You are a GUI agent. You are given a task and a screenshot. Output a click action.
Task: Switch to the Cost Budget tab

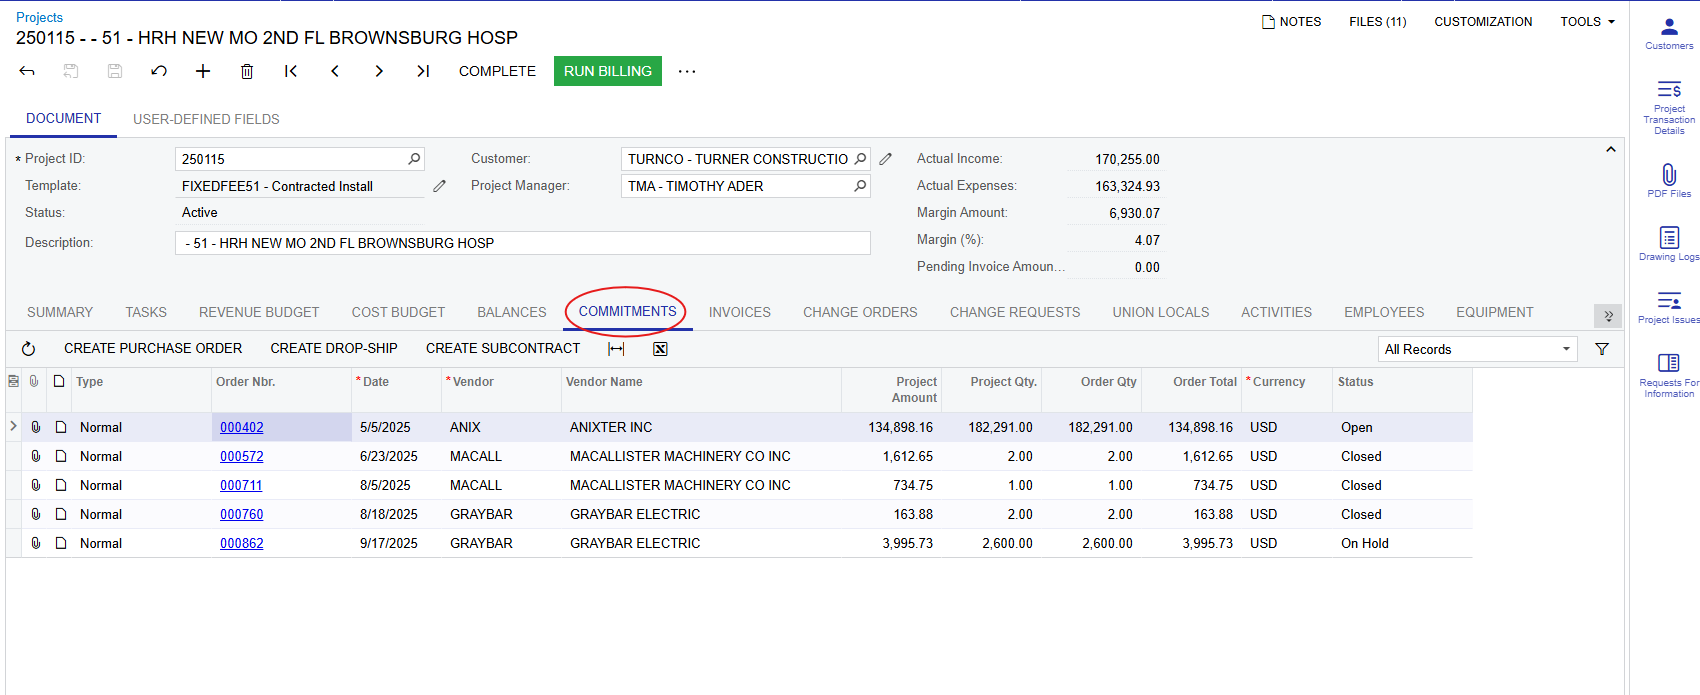pos(398,312)
